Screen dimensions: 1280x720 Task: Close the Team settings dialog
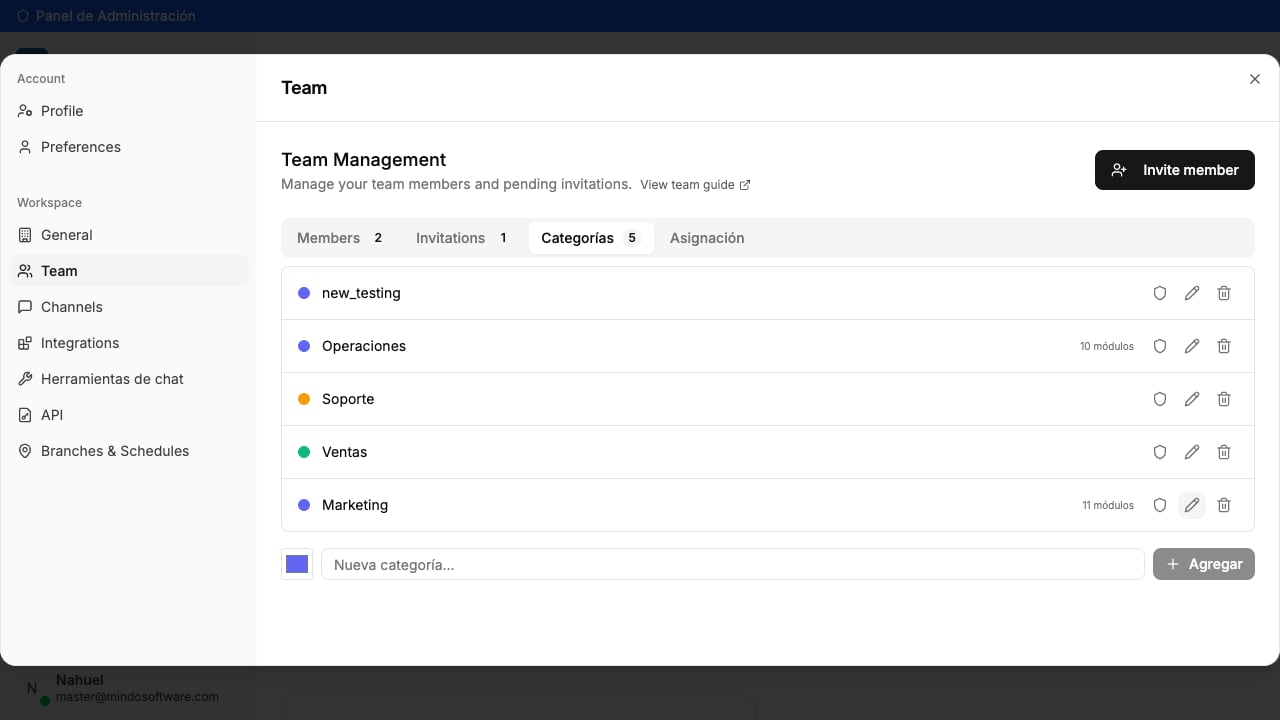1255,79
